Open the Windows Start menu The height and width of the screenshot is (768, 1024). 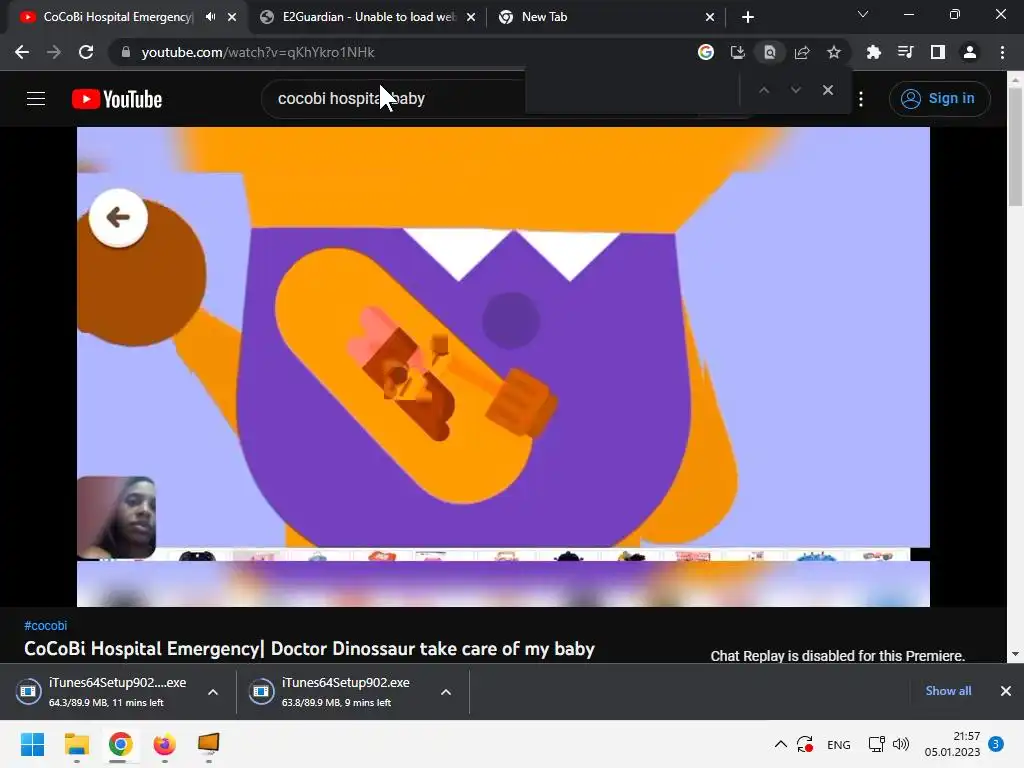(x=32, y=744)
